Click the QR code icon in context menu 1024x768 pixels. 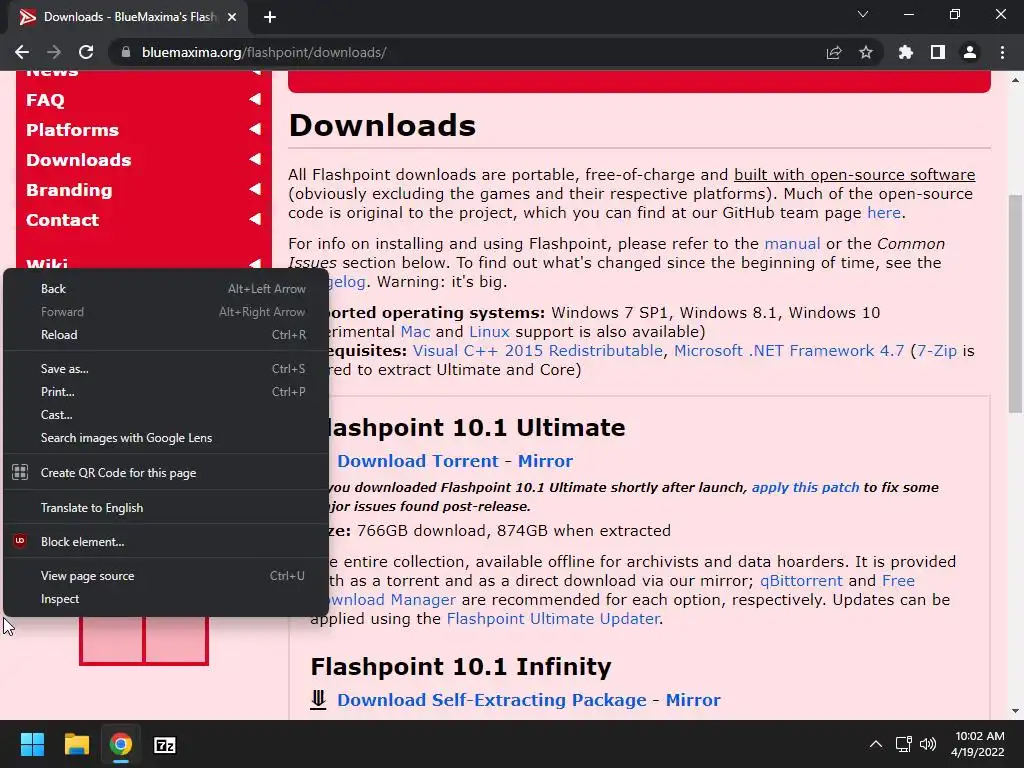click(20, 472)
